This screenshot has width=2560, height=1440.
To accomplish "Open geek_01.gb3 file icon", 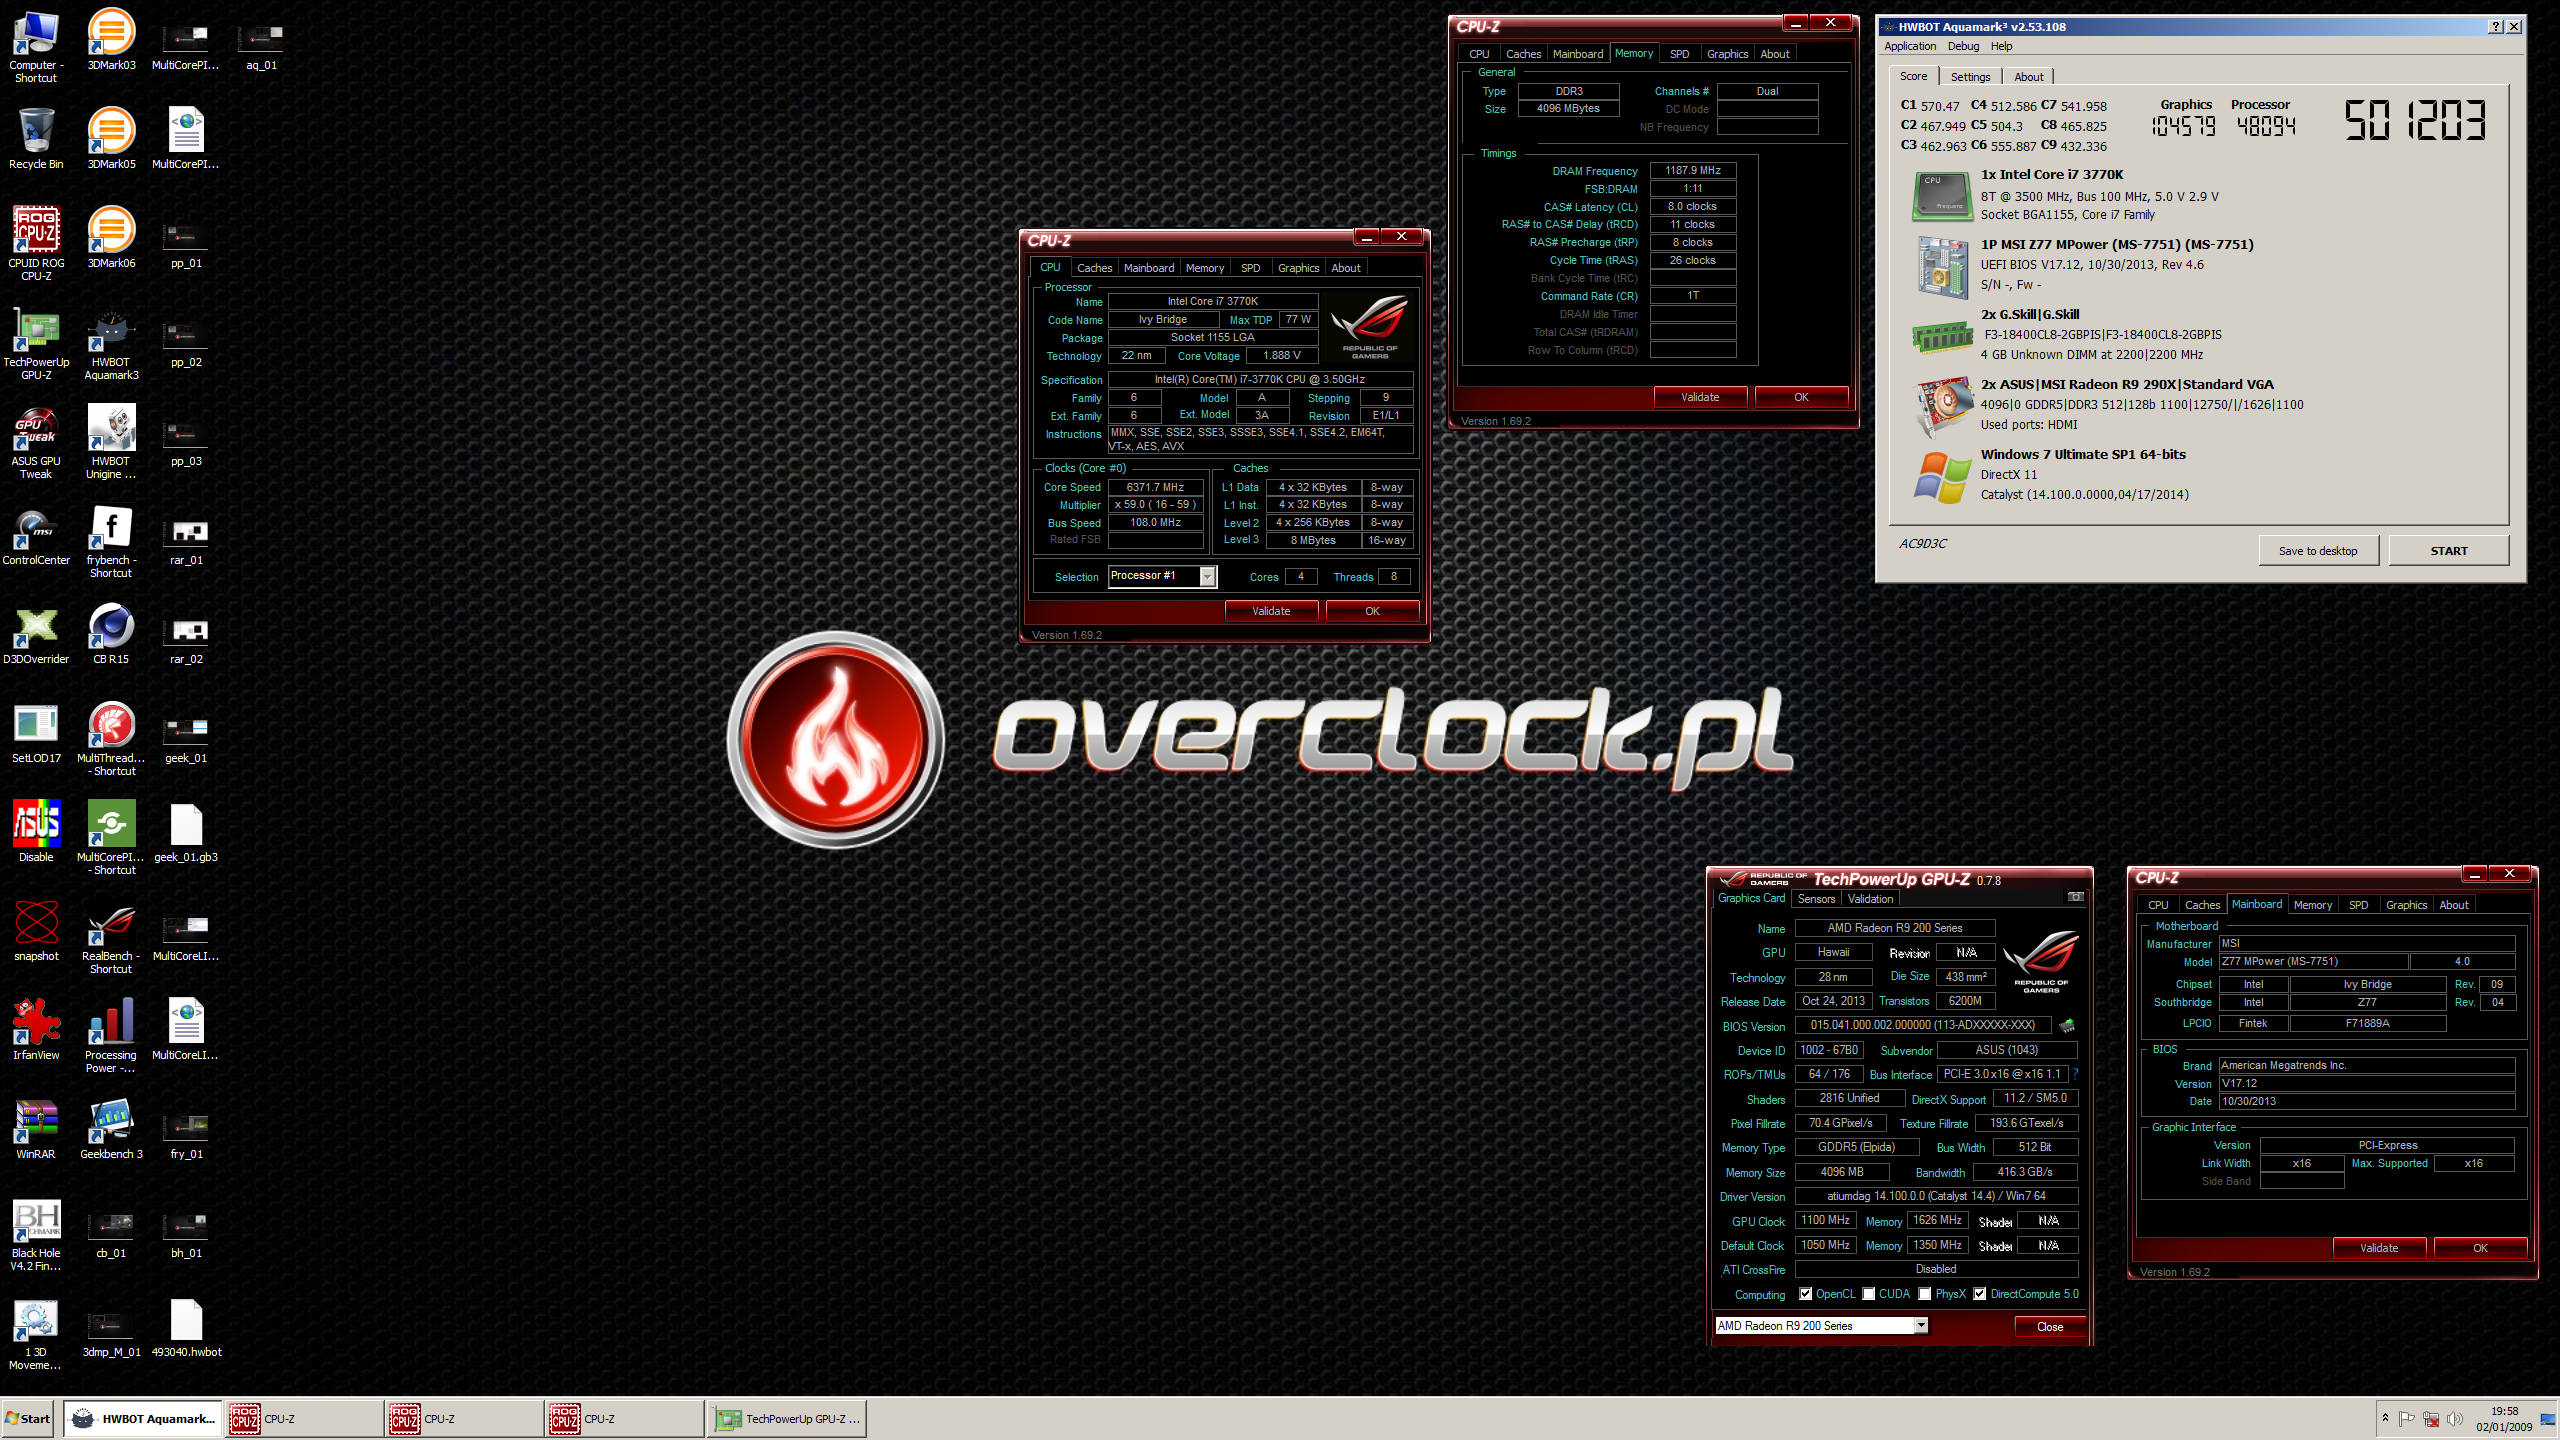I will 186,832.
